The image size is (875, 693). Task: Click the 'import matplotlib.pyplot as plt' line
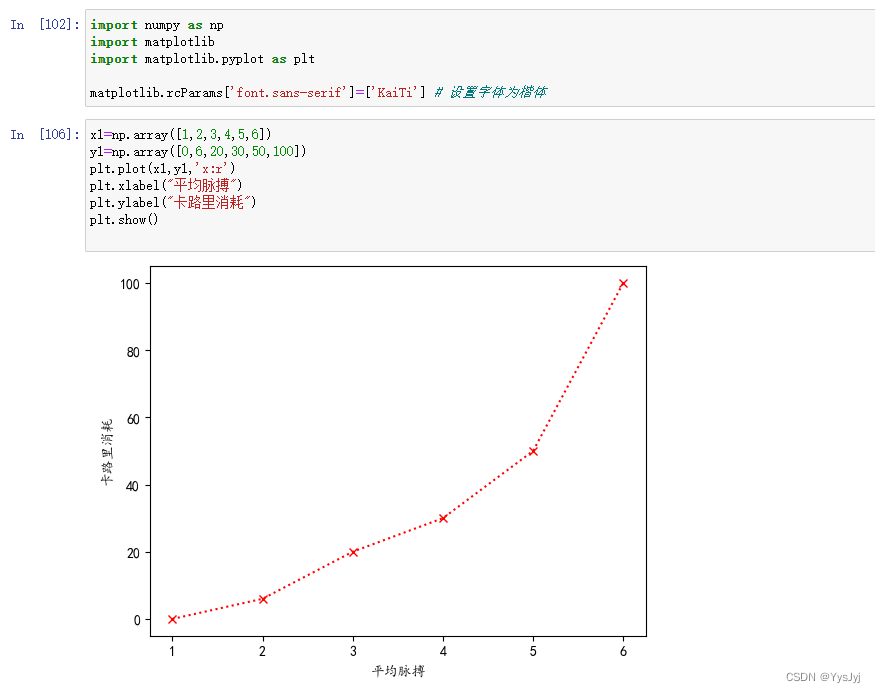coord(203,59)
